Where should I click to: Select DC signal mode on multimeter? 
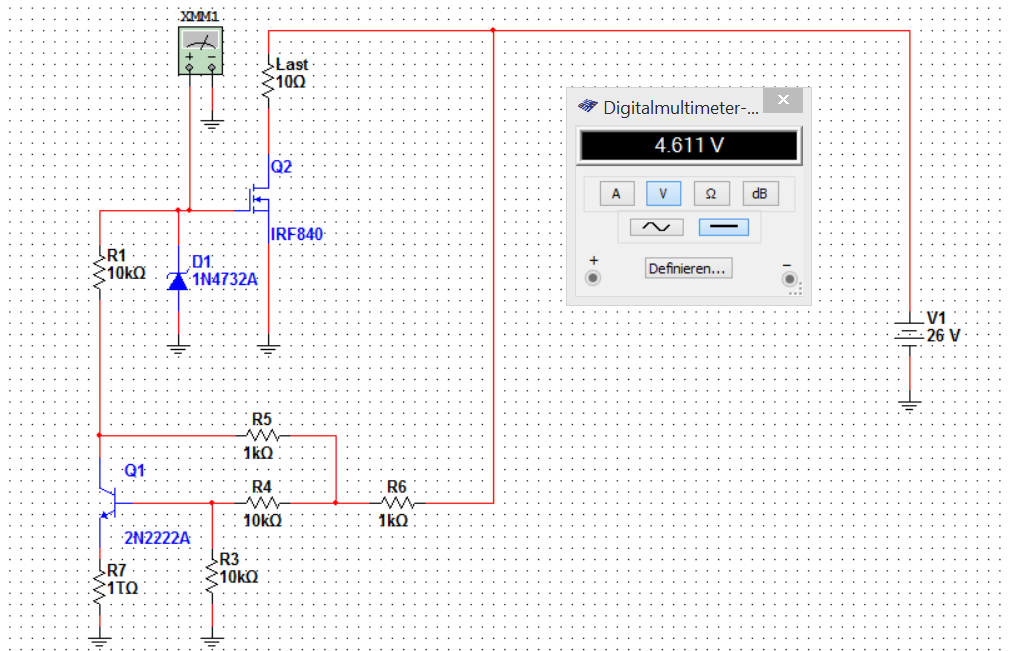(x=724, y=227)
